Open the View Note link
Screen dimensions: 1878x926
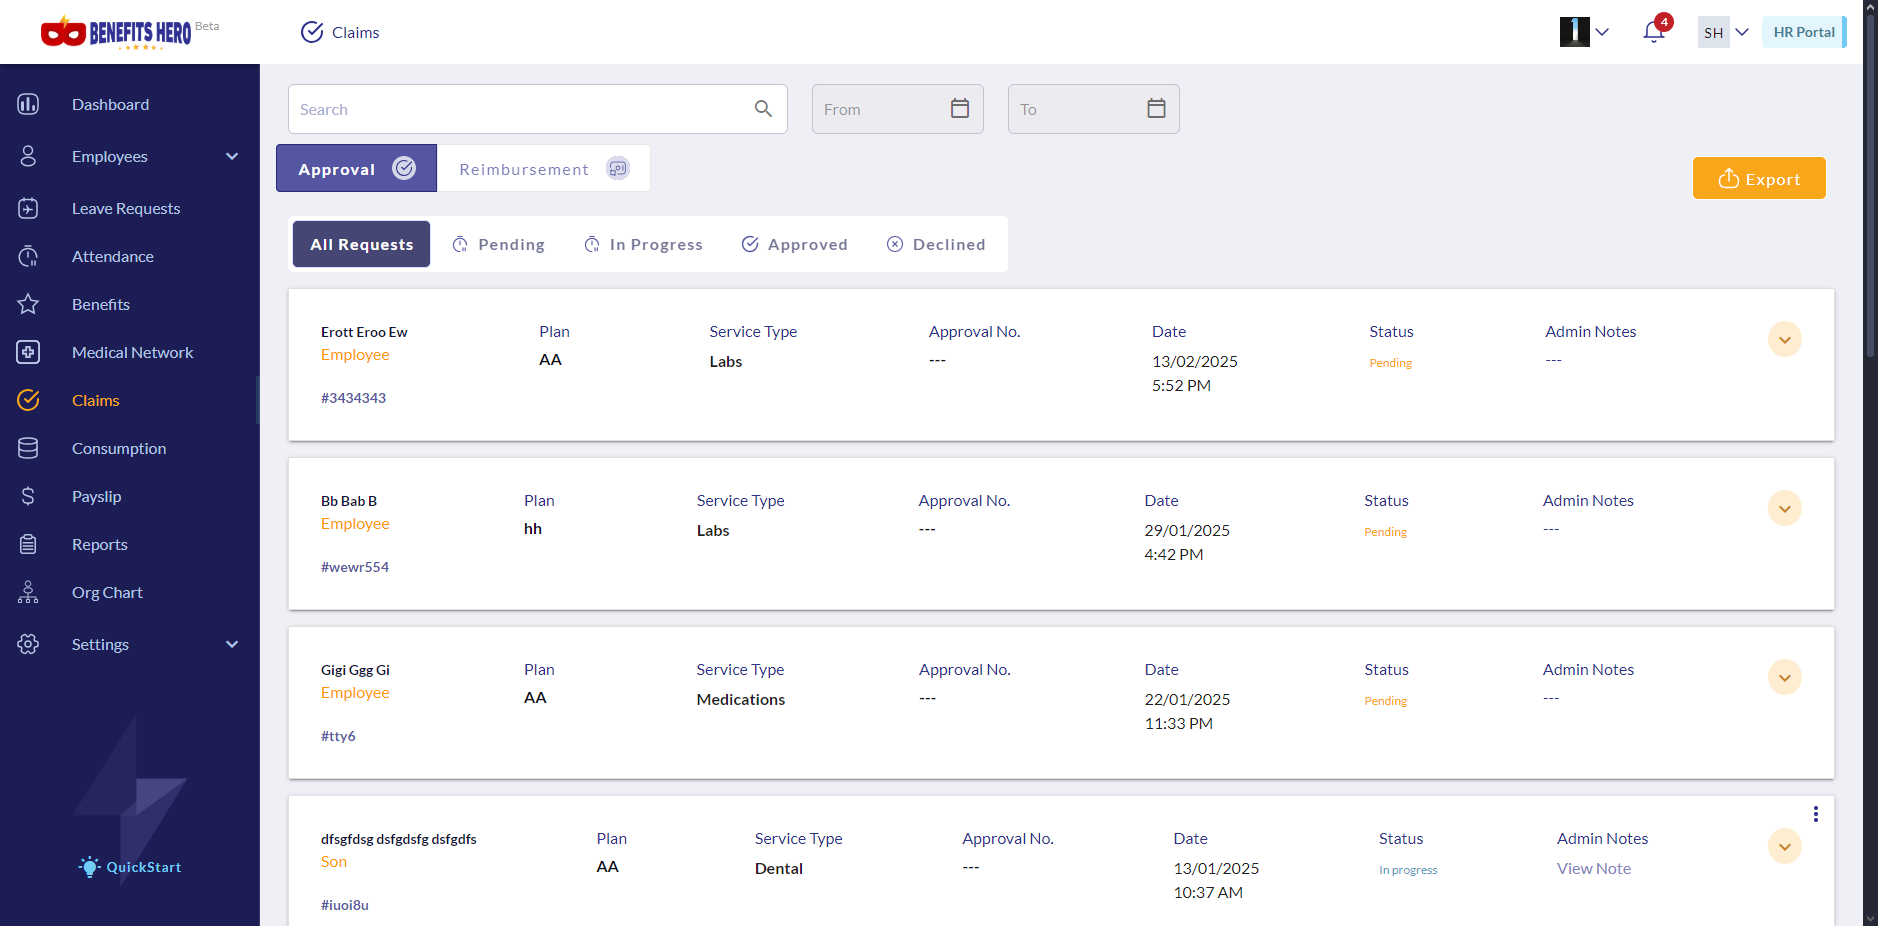tap(1593, 869)
